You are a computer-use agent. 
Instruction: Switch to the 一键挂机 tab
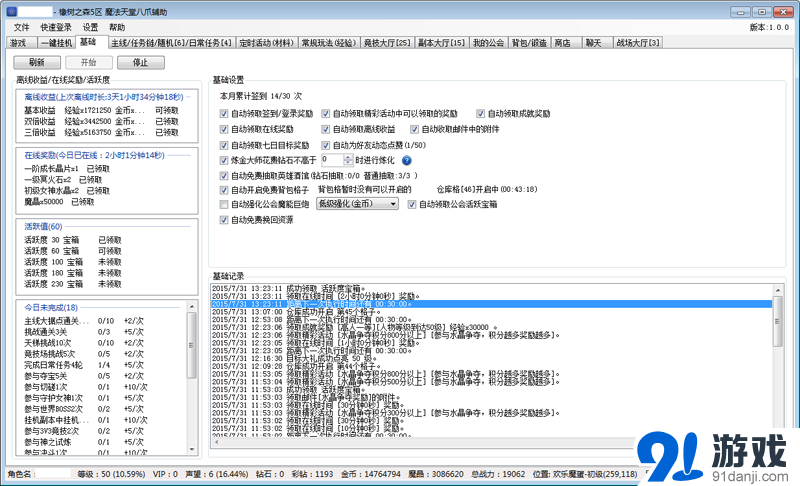coord(56,43)
